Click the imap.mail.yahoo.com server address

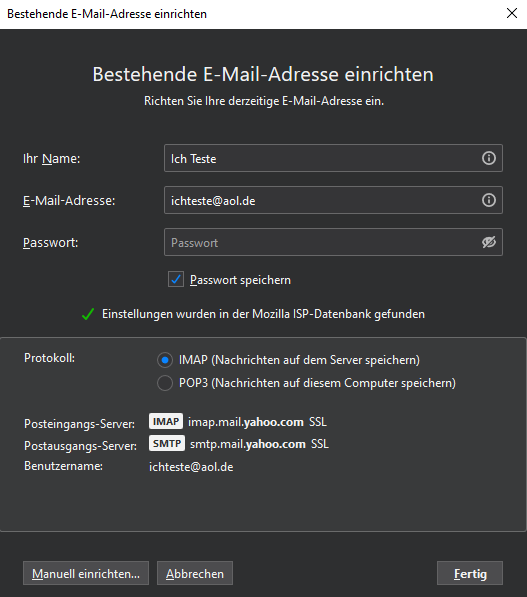[246, 422]
